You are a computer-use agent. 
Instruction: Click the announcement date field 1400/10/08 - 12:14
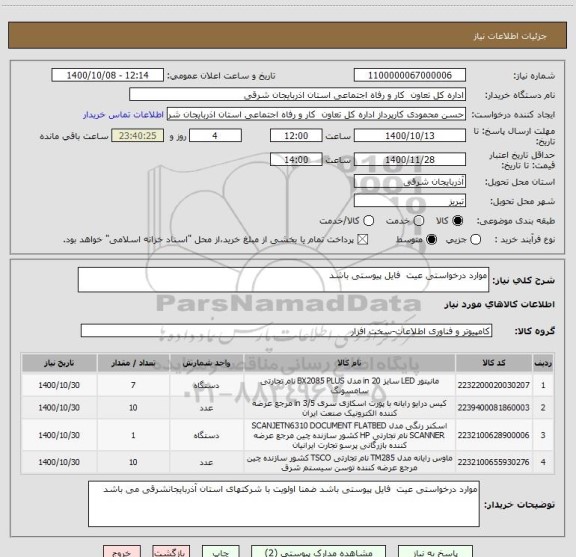click(108, 75)
